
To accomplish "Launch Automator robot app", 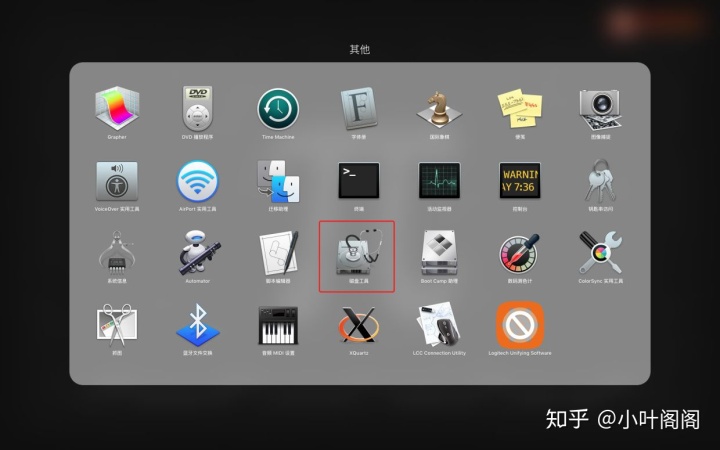I will coord(198,253).
